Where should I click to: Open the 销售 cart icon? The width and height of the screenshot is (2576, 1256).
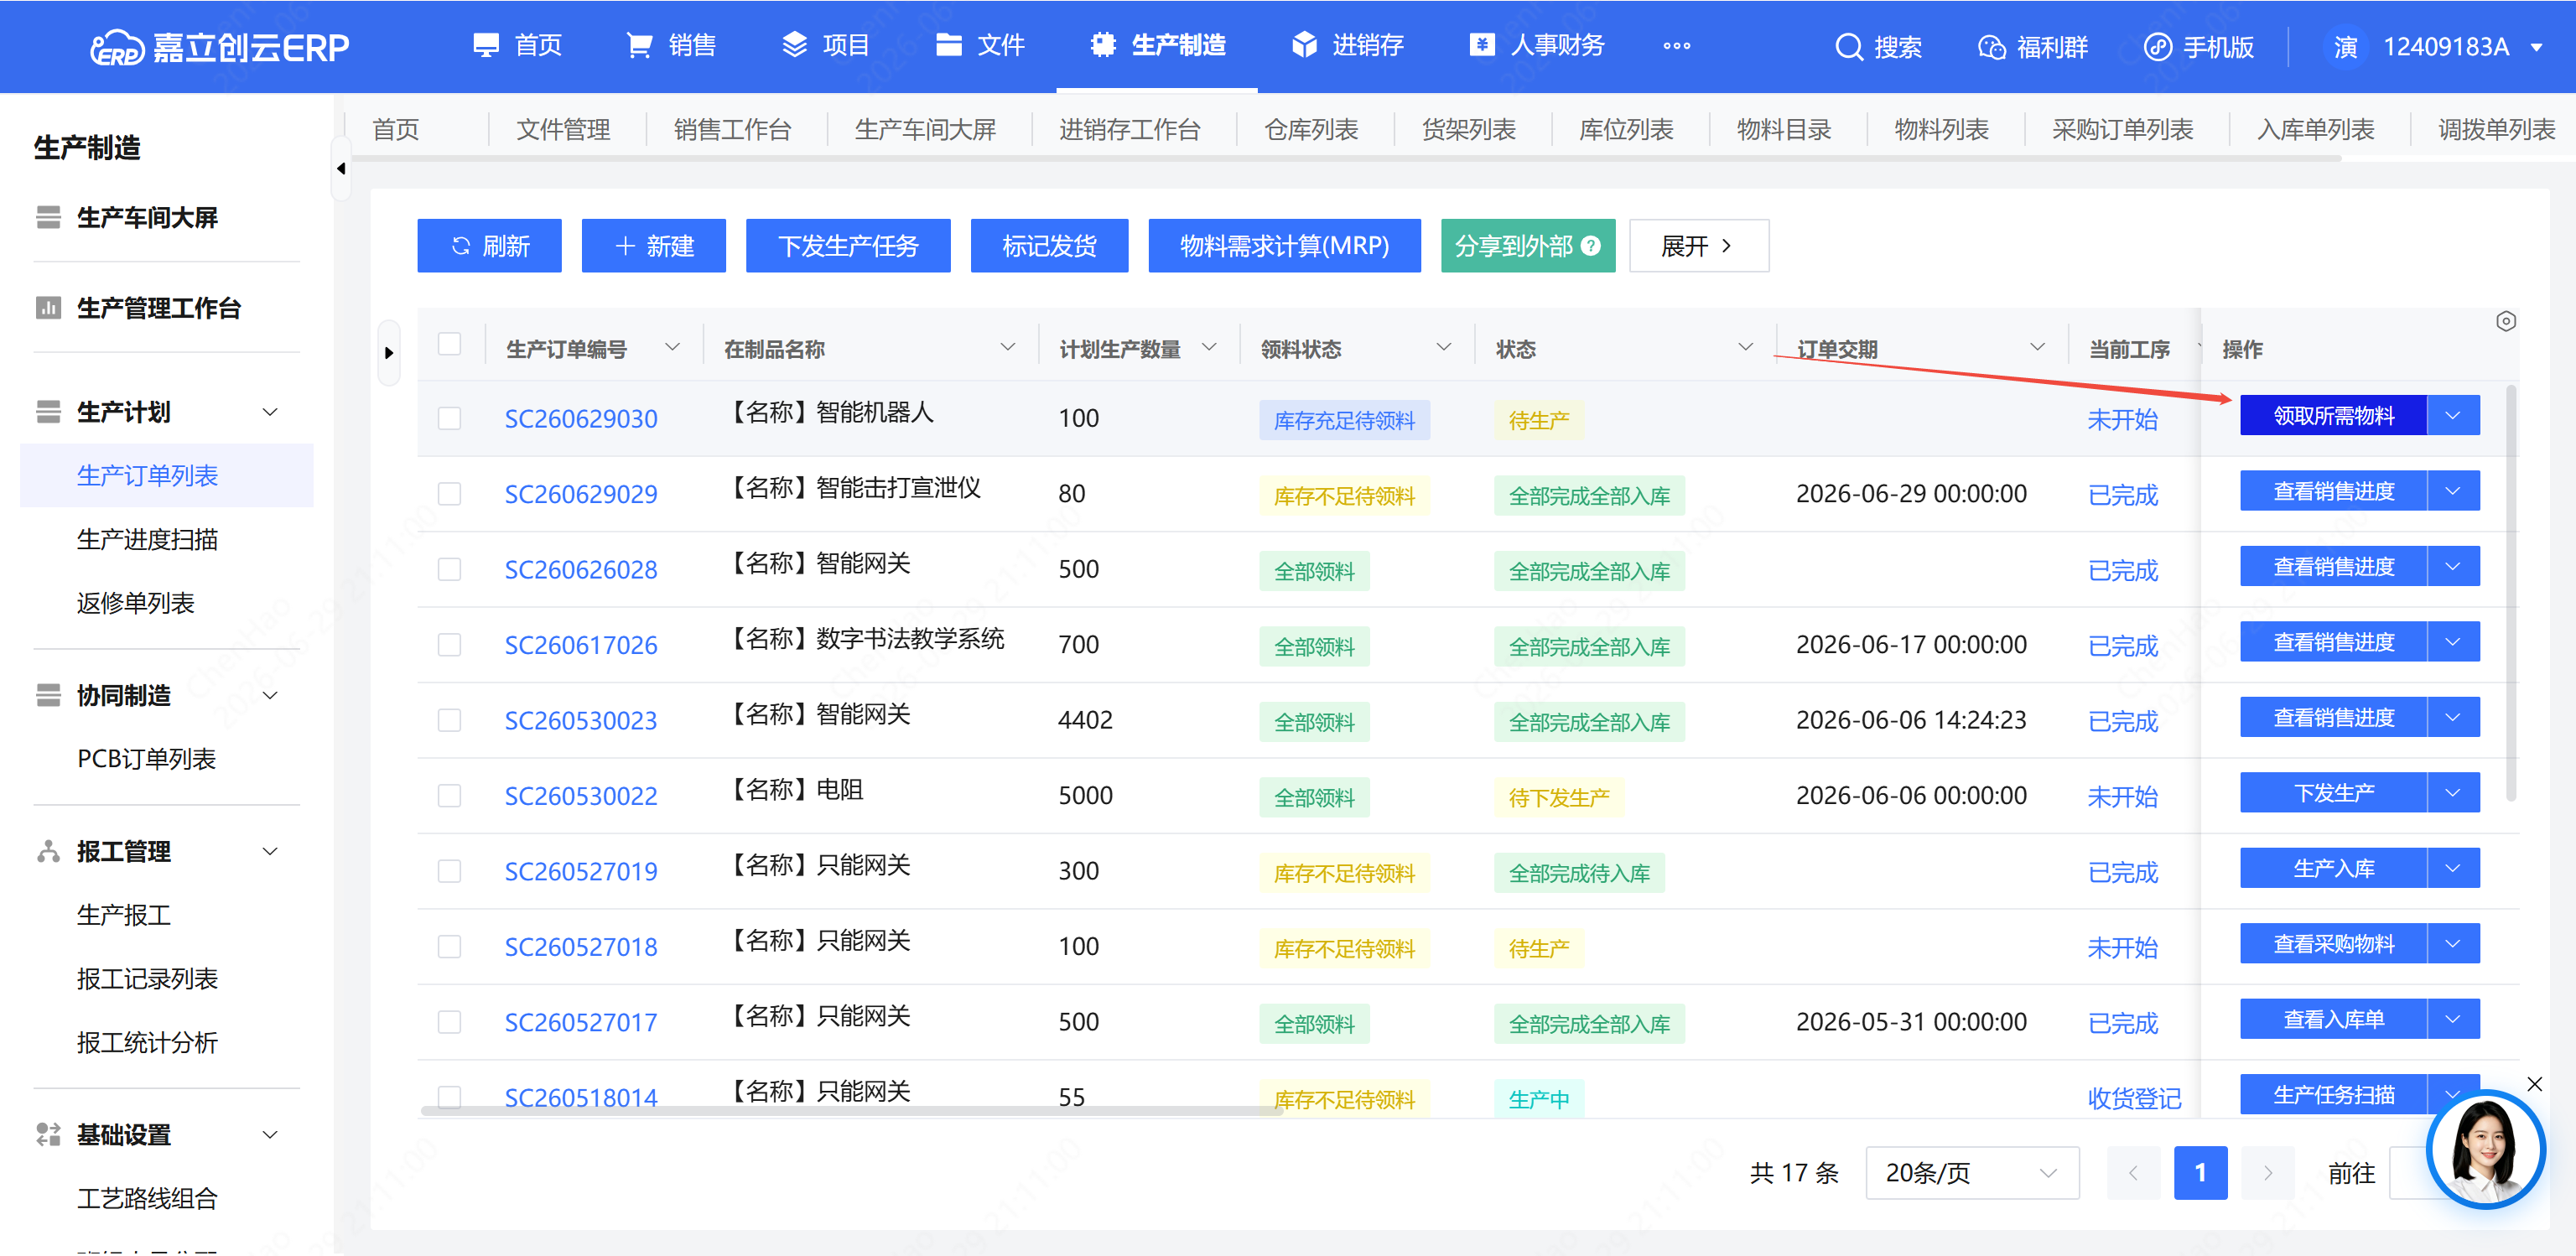pyautogui.click(x=639, y=45)
